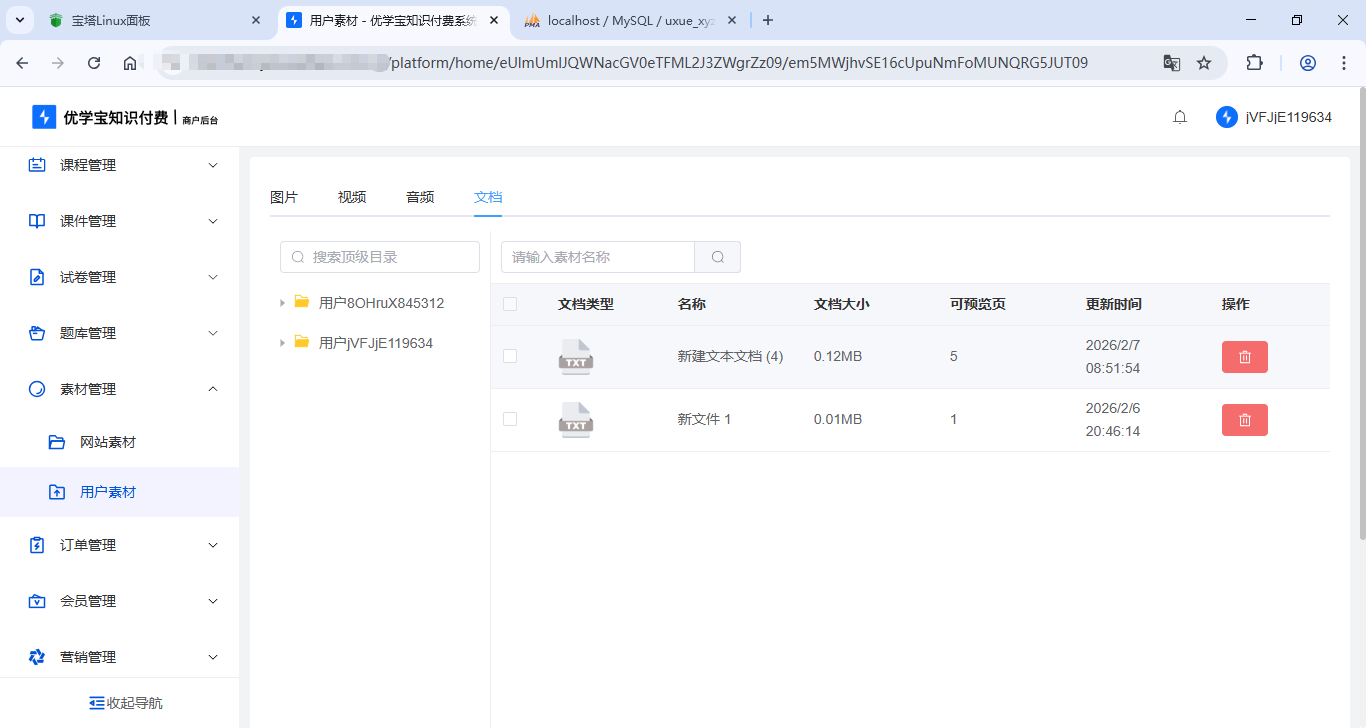Image resolution: width=1366 pixels, height=728 pixels.
Task: Expand the 用户jVFJjE119634 directory
Action: [282, 342]
